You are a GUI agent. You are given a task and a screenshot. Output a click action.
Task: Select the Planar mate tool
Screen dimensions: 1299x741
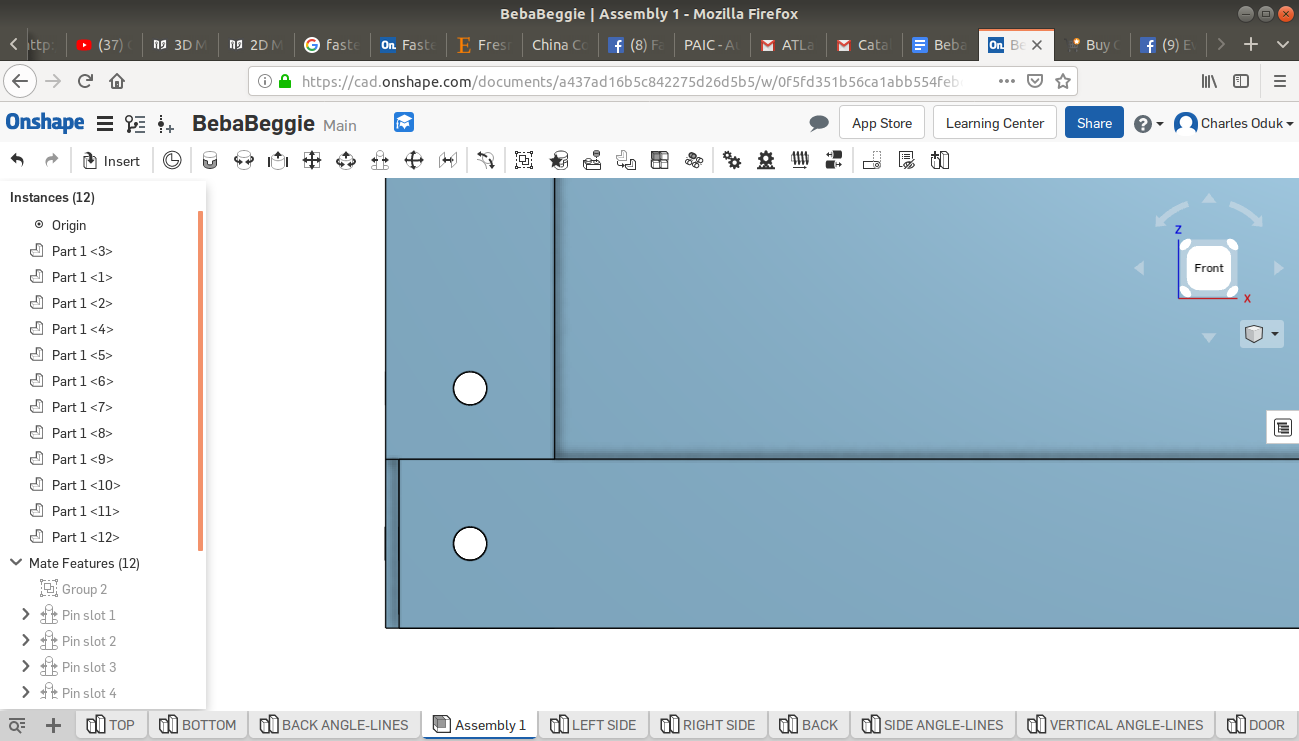pyautogui.click(x=312, y=160)
